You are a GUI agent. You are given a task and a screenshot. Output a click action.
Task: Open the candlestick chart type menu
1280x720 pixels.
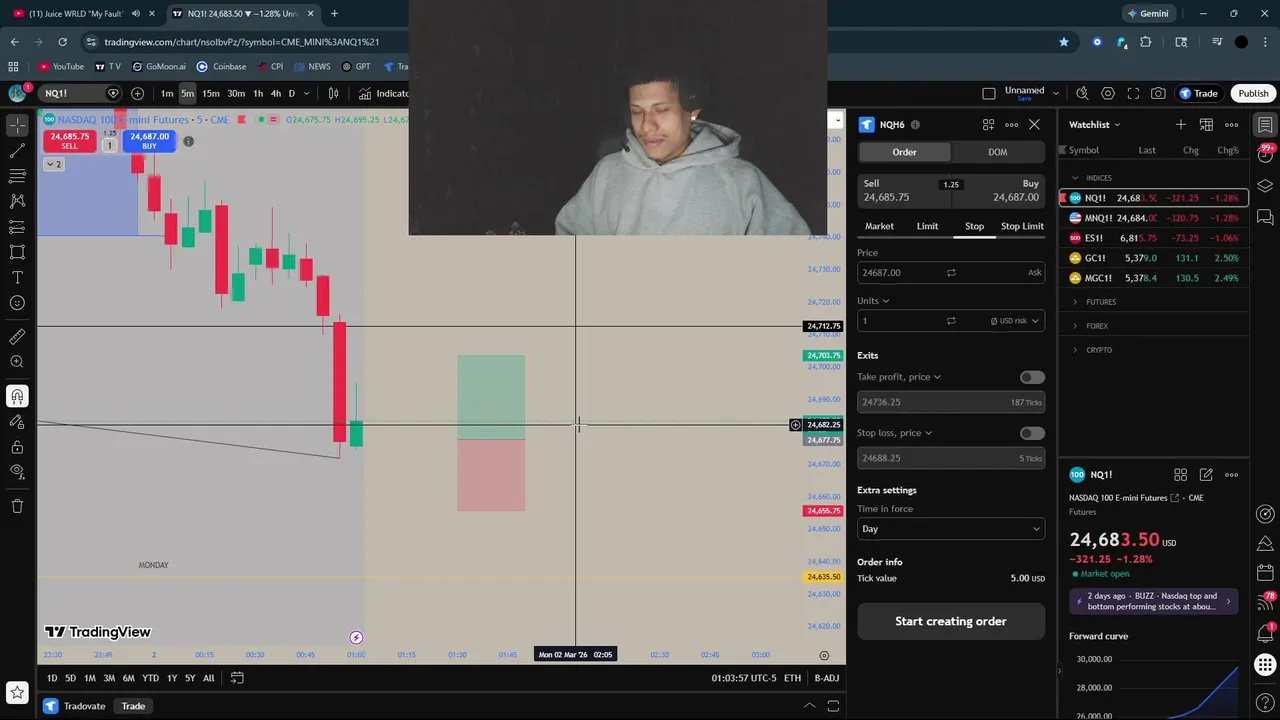click(334, 93)
